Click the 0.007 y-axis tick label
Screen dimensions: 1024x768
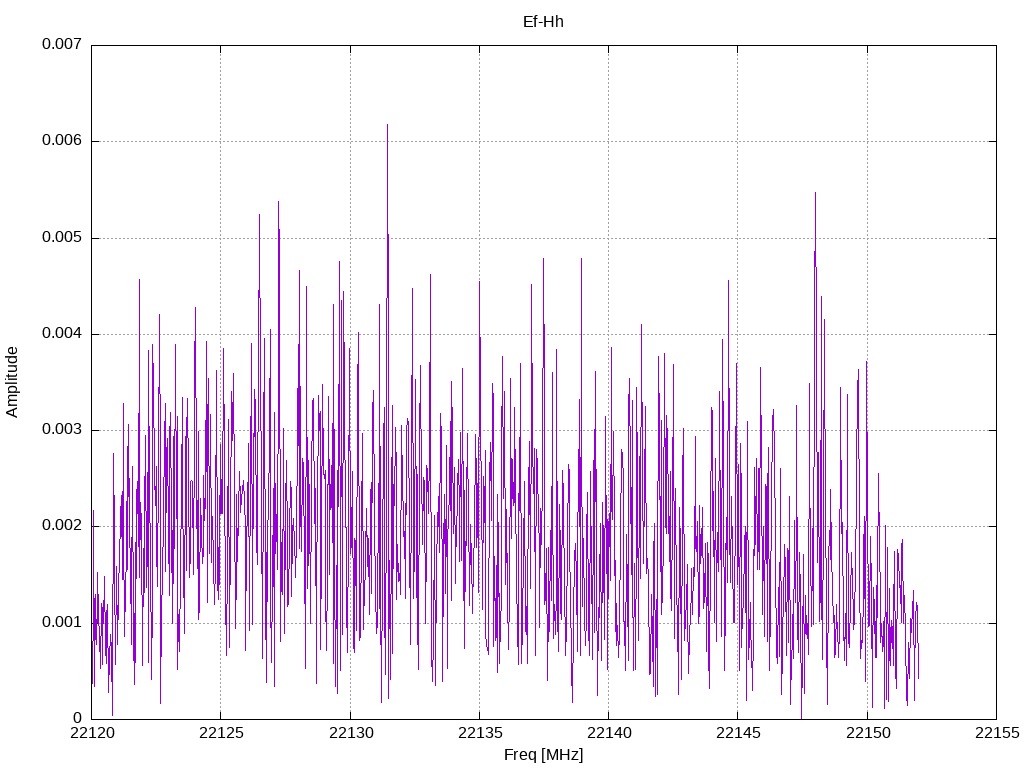click(62, 44)
